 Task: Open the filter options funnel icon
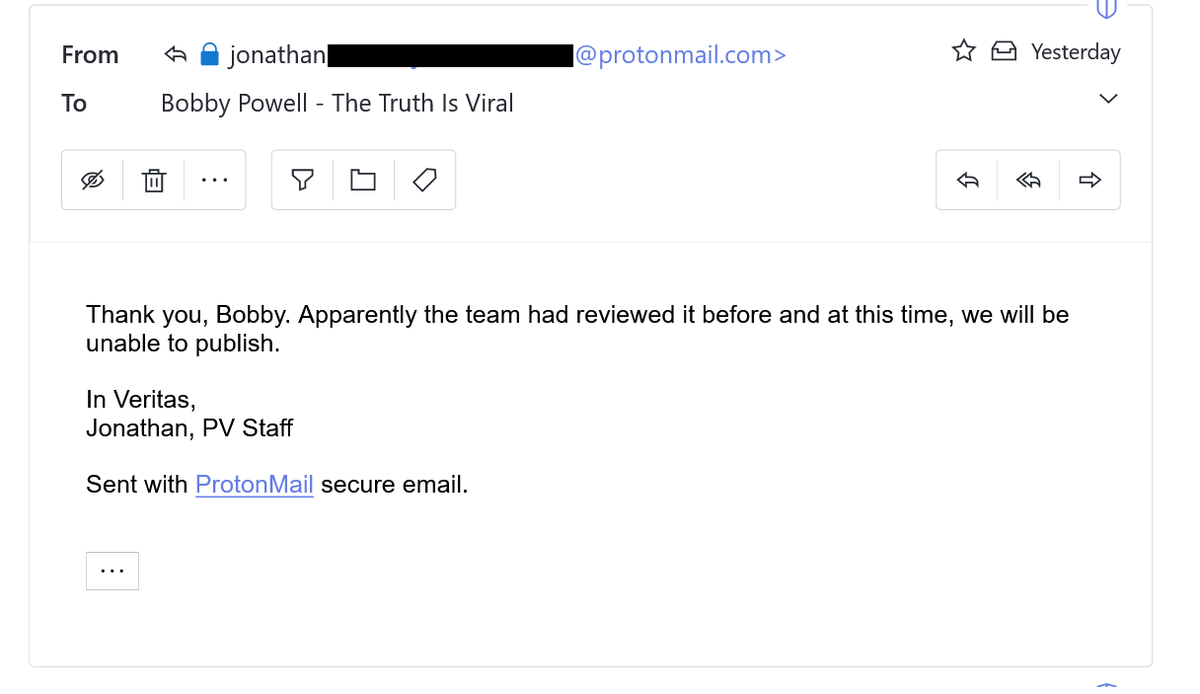click(302, 180)
